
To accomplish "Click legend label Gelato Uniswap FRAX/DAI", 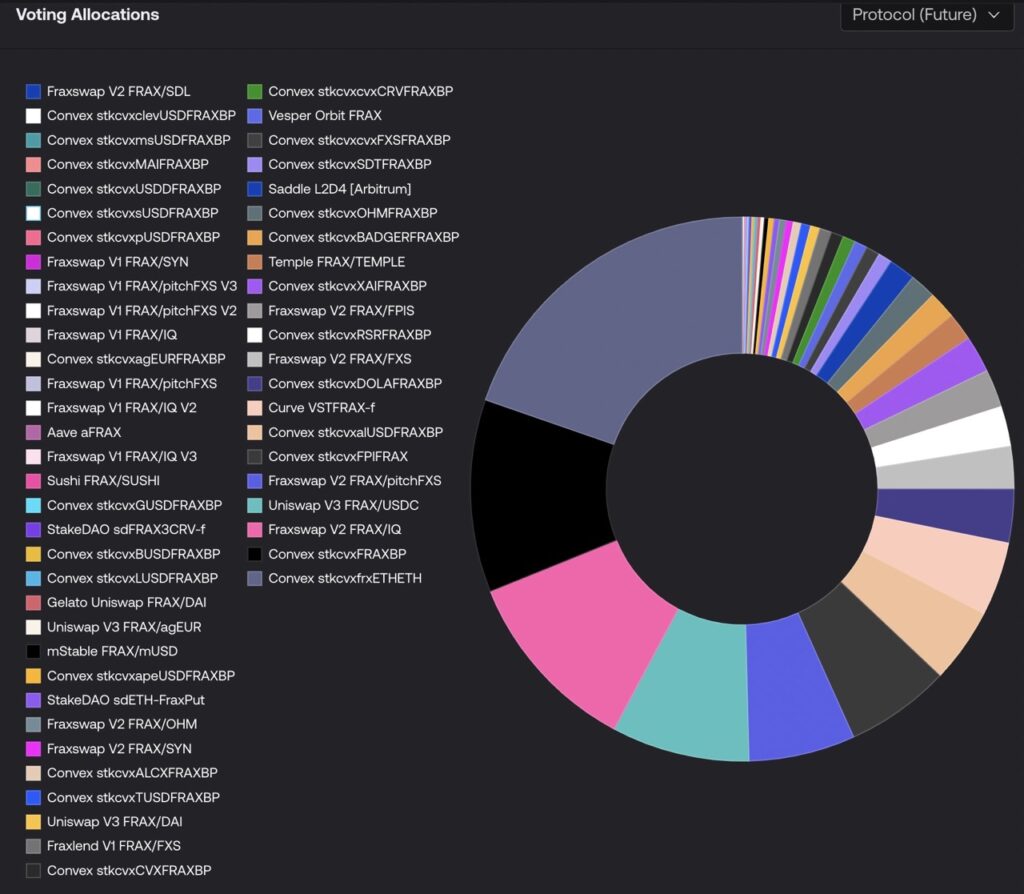I will pos(127,603).
